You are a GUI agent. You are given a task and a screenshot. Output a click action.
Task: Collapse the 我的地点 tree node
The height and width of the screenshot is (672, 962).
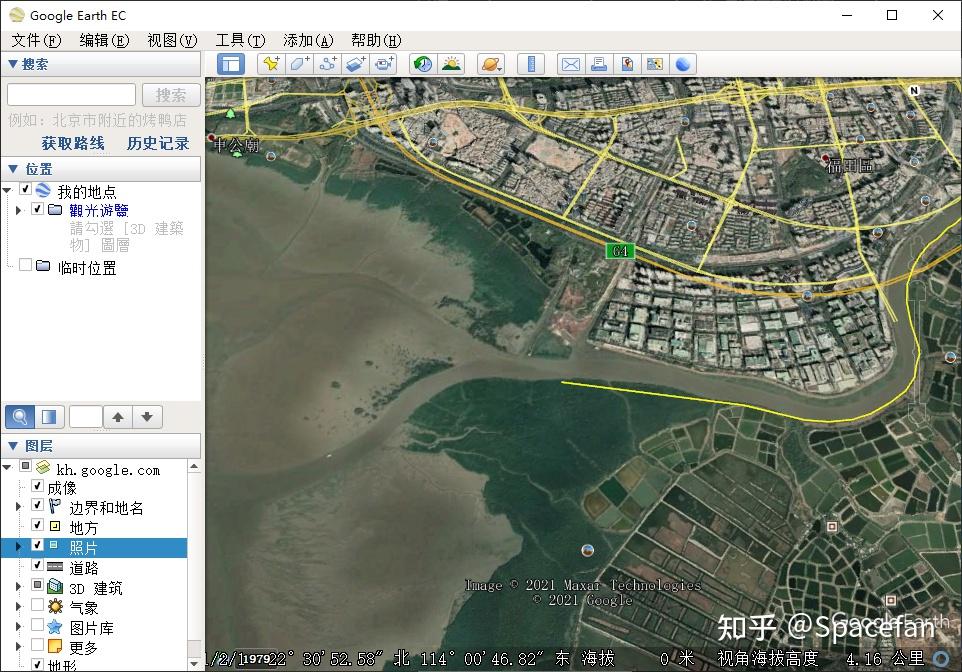point(7,191)
